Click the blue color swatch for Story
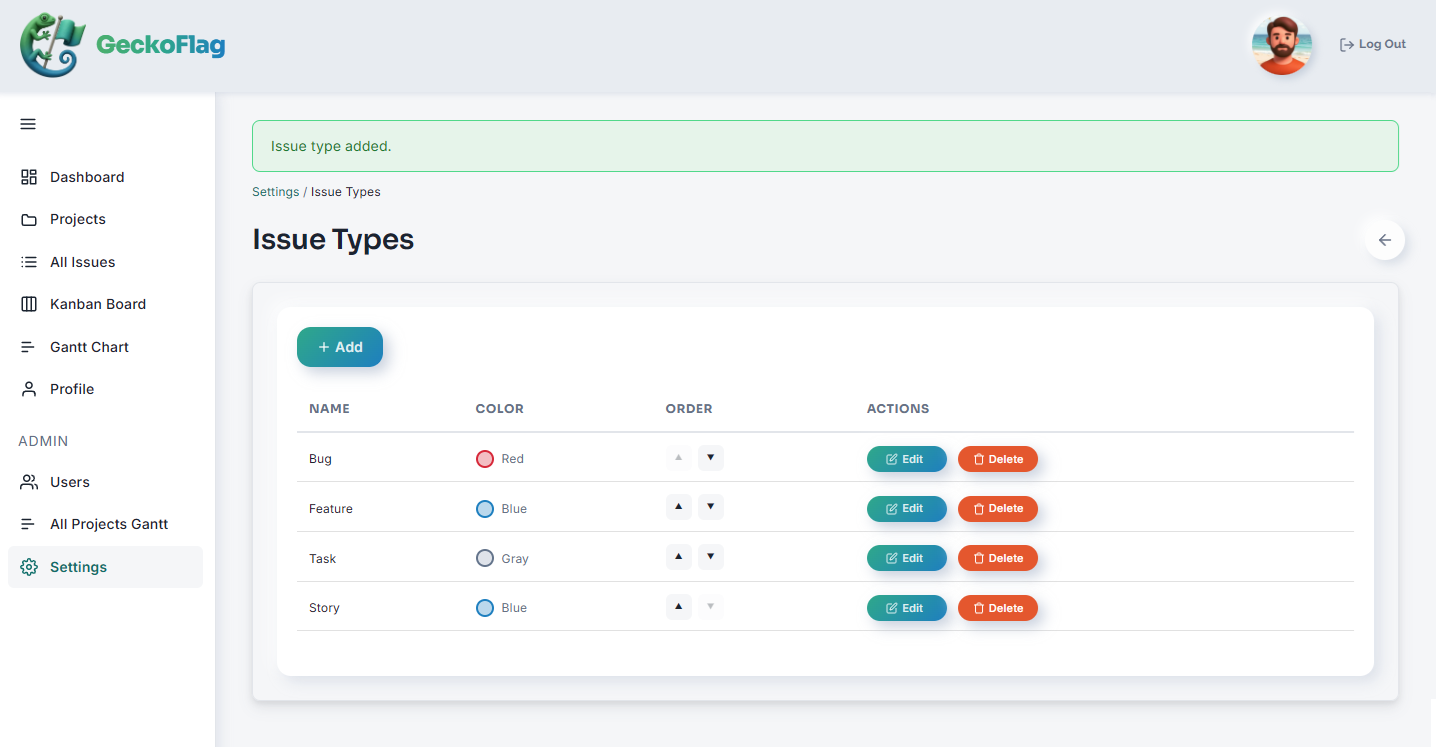Screen dimensions: 1436x747 pyautogui.click(x=485, y=608)
